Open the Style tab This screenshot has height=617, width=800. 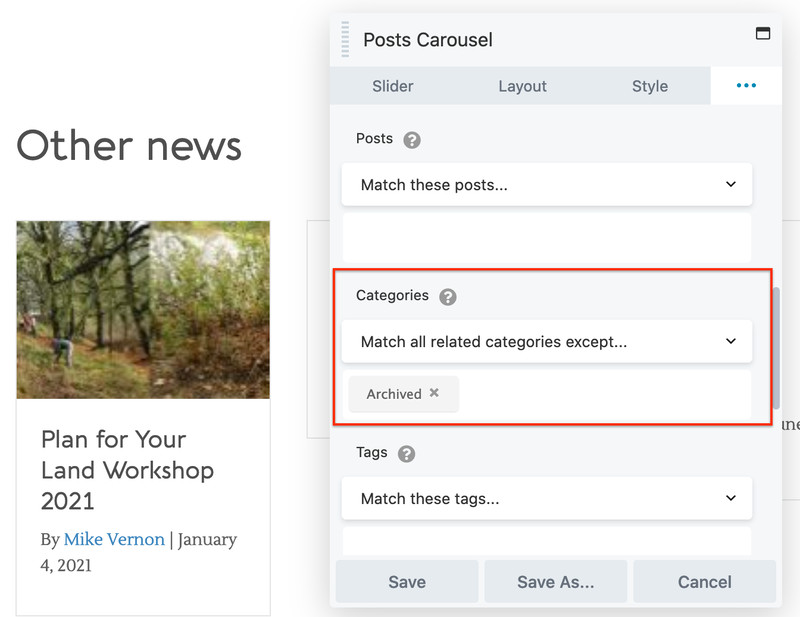coord(649,86)
